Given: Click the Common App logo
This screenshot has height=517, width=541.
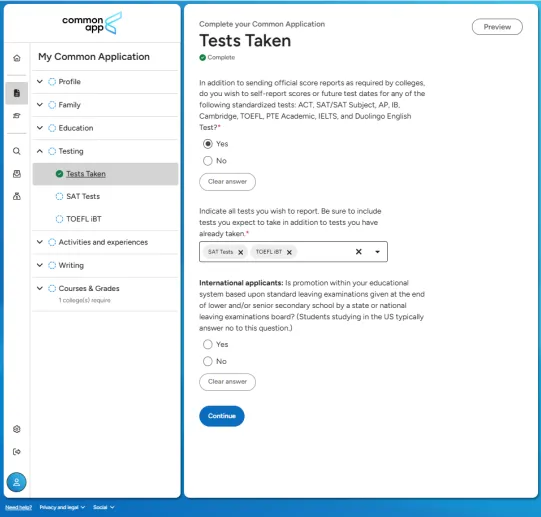Looking at the screenshot, I should point(92,23).
